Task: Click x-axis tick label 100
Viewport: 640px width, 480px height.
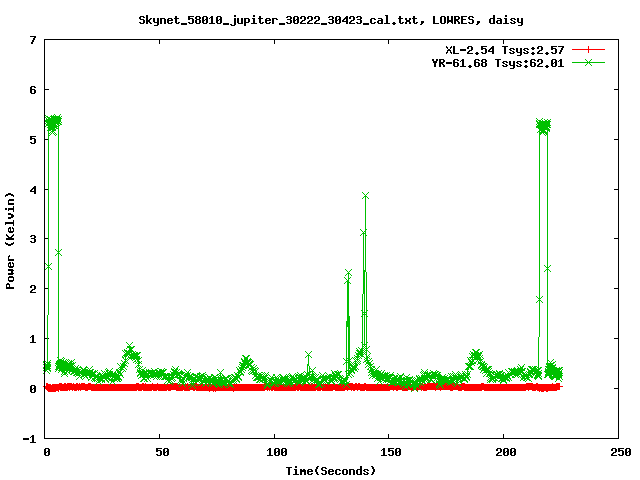Action: coord(277,452)
